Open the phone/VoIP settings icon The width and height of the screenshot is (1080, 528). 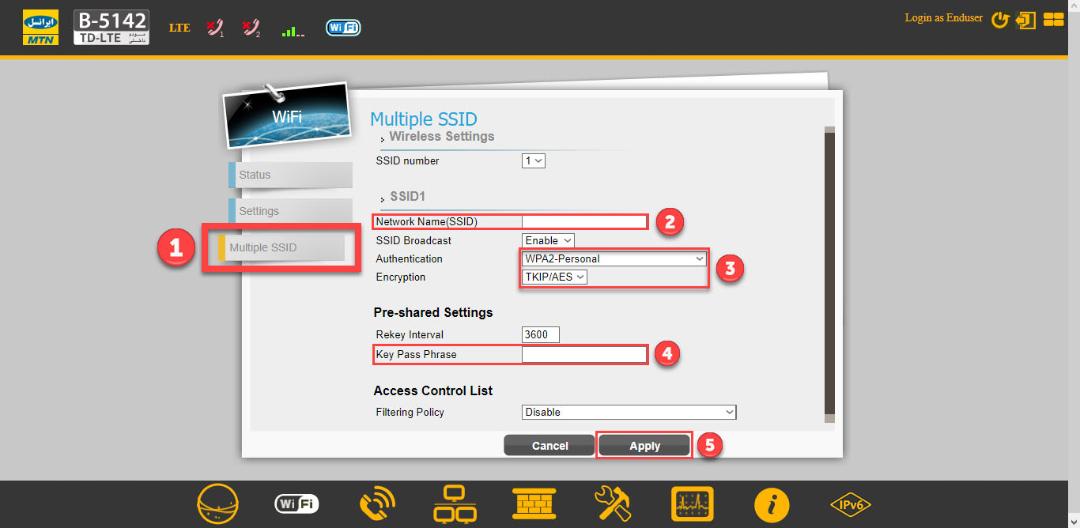point(377,505)
